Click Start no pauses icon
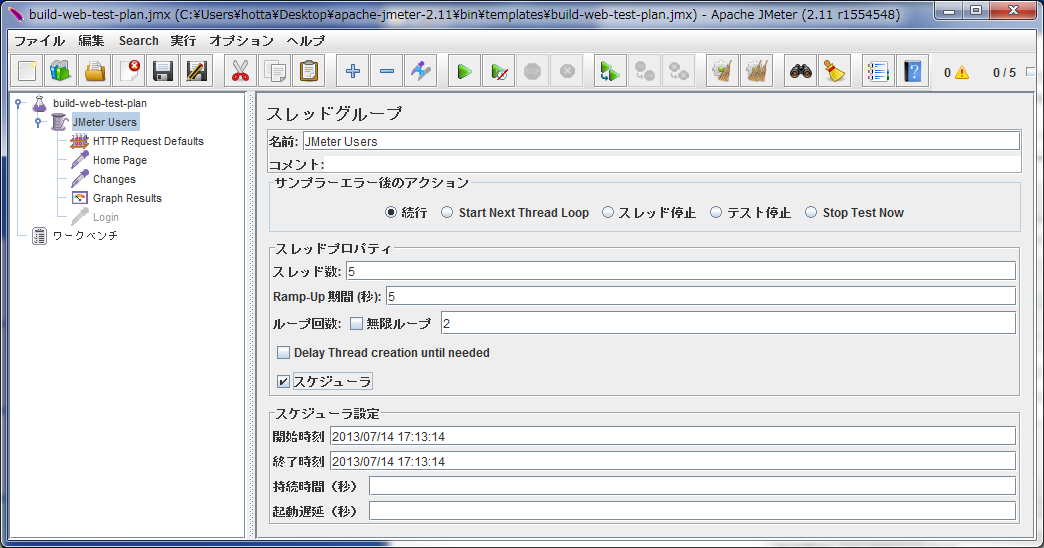This screenshot has width=1044, height=548. pyautogui.click(x=499, y=71)
